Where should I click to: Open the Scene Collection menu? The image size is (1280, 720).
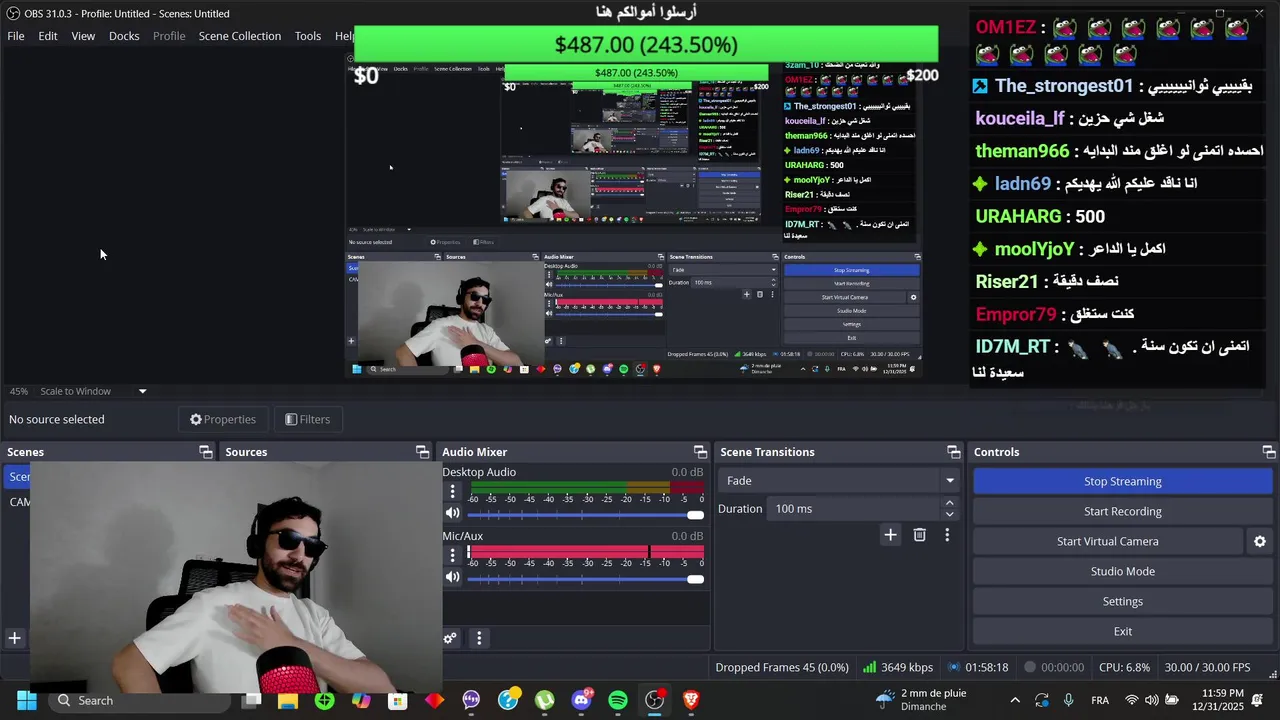pos(240,36)
